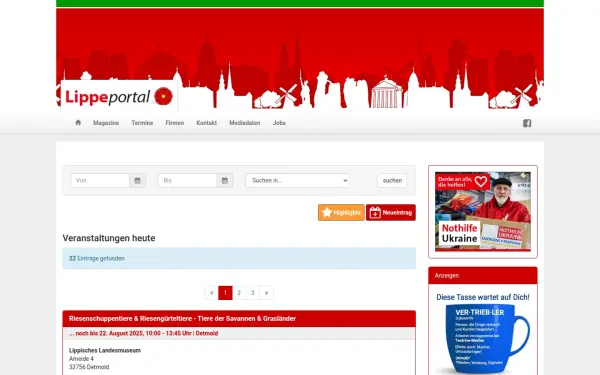Open the Termine menu
This screenshot has height=375, width=600.
click(x=142, y=123)
